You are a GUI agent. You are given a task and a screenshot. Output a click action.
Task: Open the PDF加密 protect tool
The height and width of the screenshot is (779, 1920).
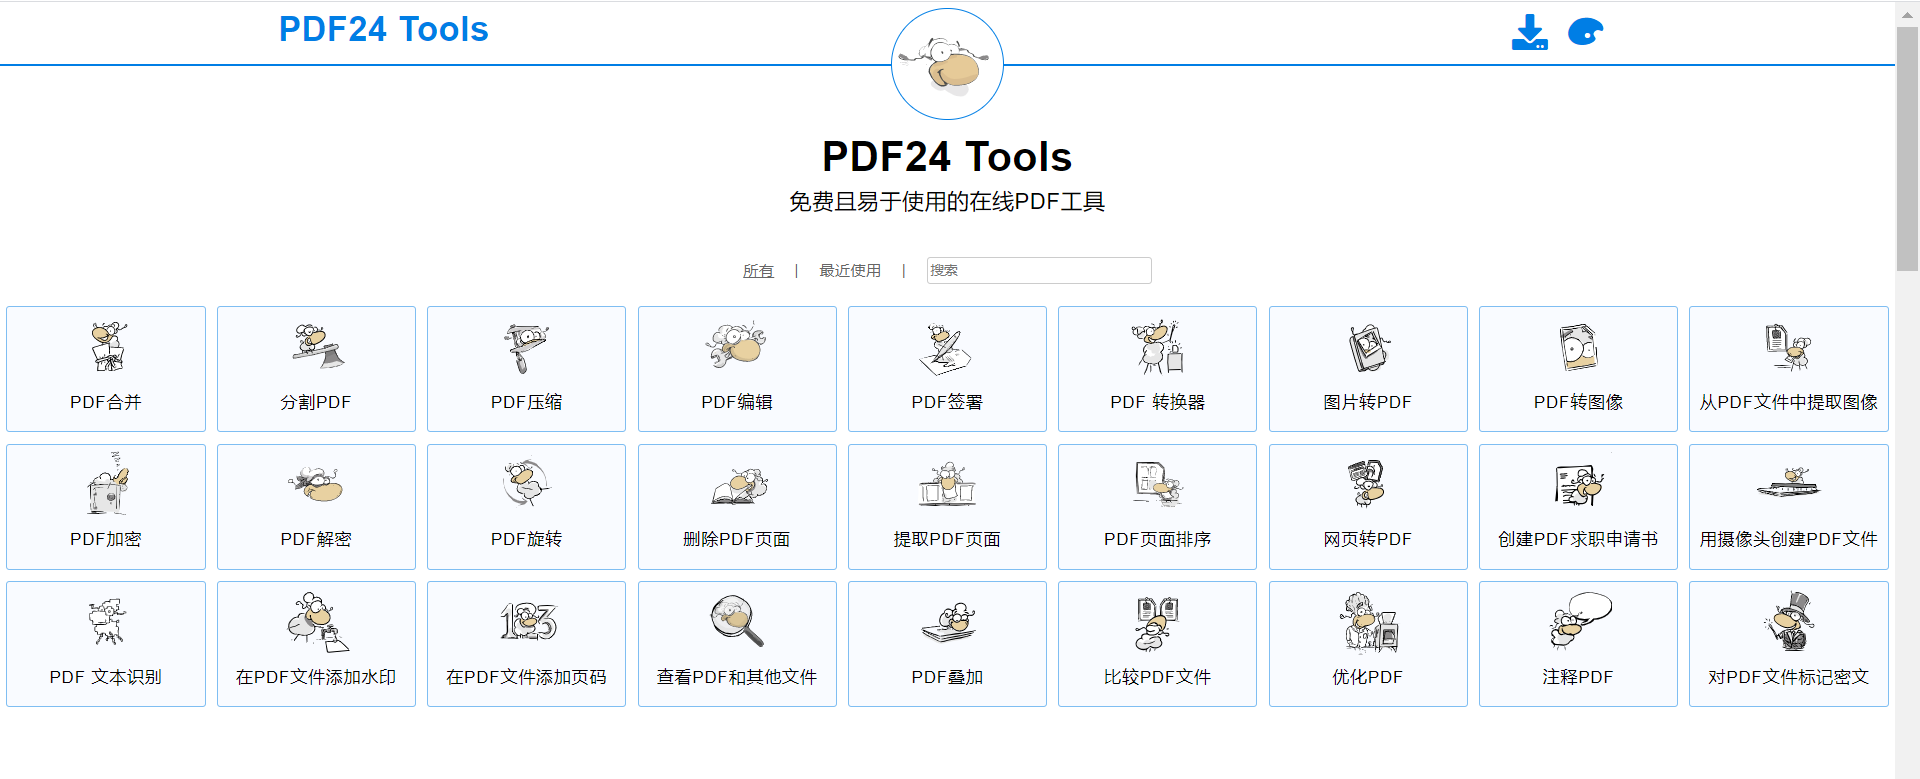point(106,507)
